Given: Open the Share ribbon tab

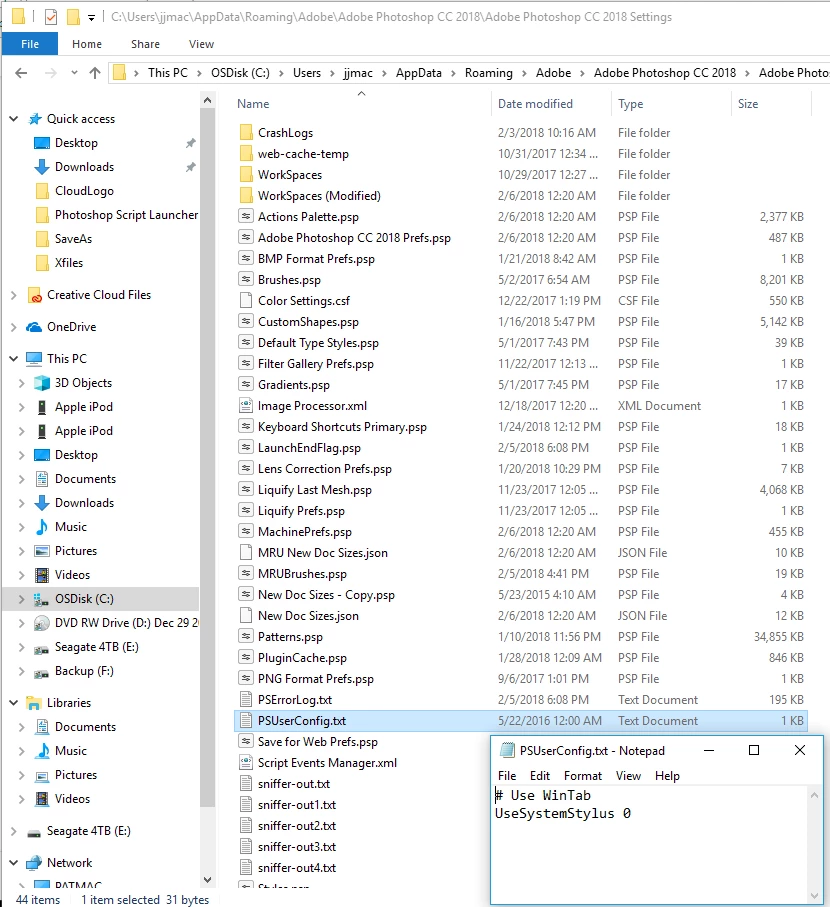Looking at the screenshot, I should point(145,44).
